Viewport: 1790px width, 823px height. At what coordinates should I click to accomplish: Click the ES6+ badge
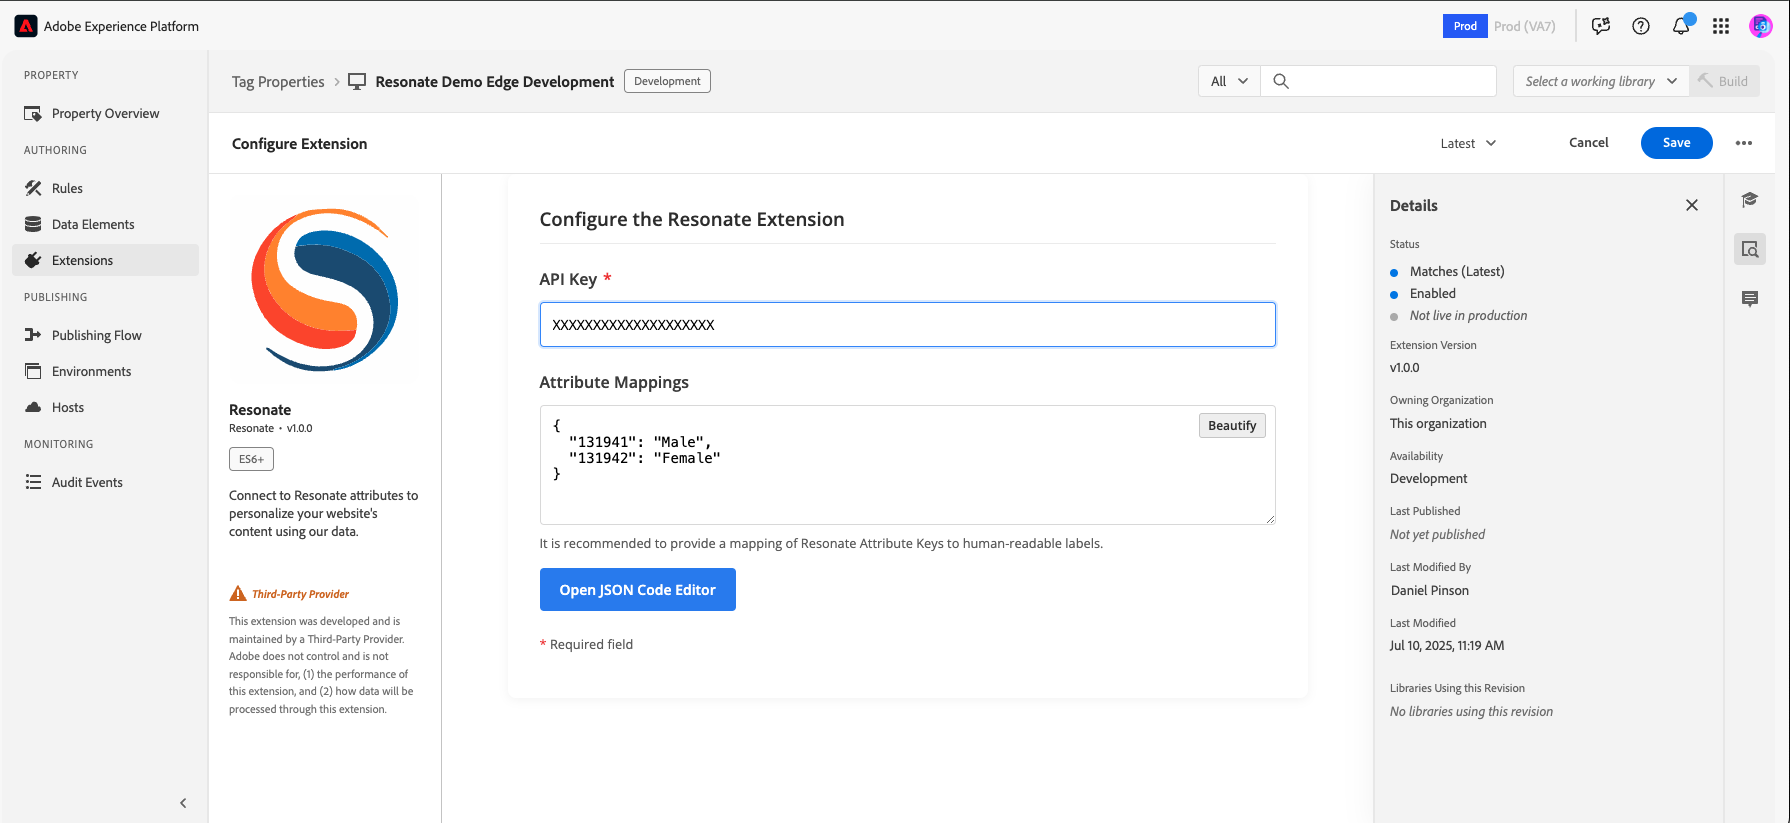[251, 459]
